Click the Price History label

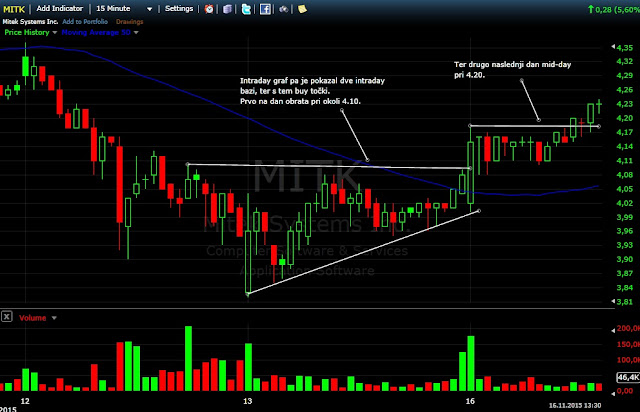[27, 32]
